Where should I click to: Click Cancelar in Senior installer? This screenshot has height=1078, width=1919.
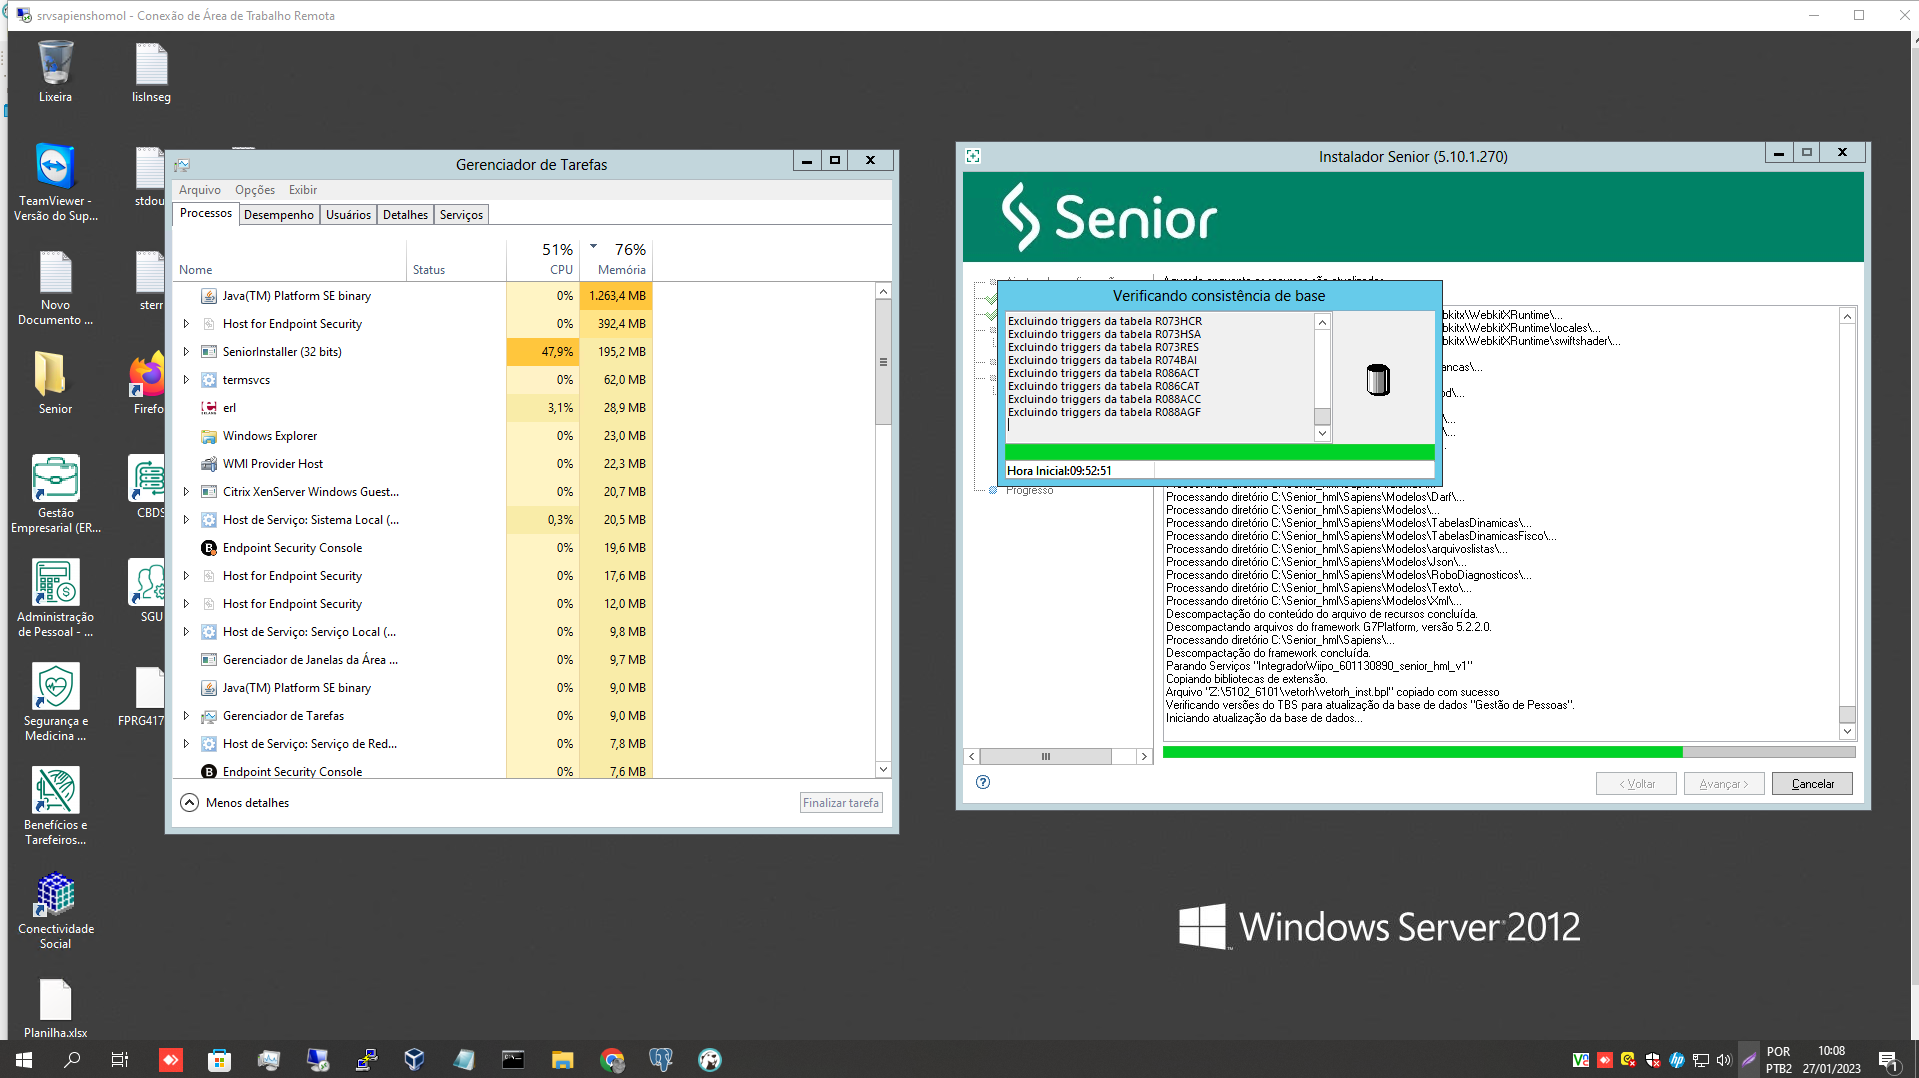[x=1812, y=784]
